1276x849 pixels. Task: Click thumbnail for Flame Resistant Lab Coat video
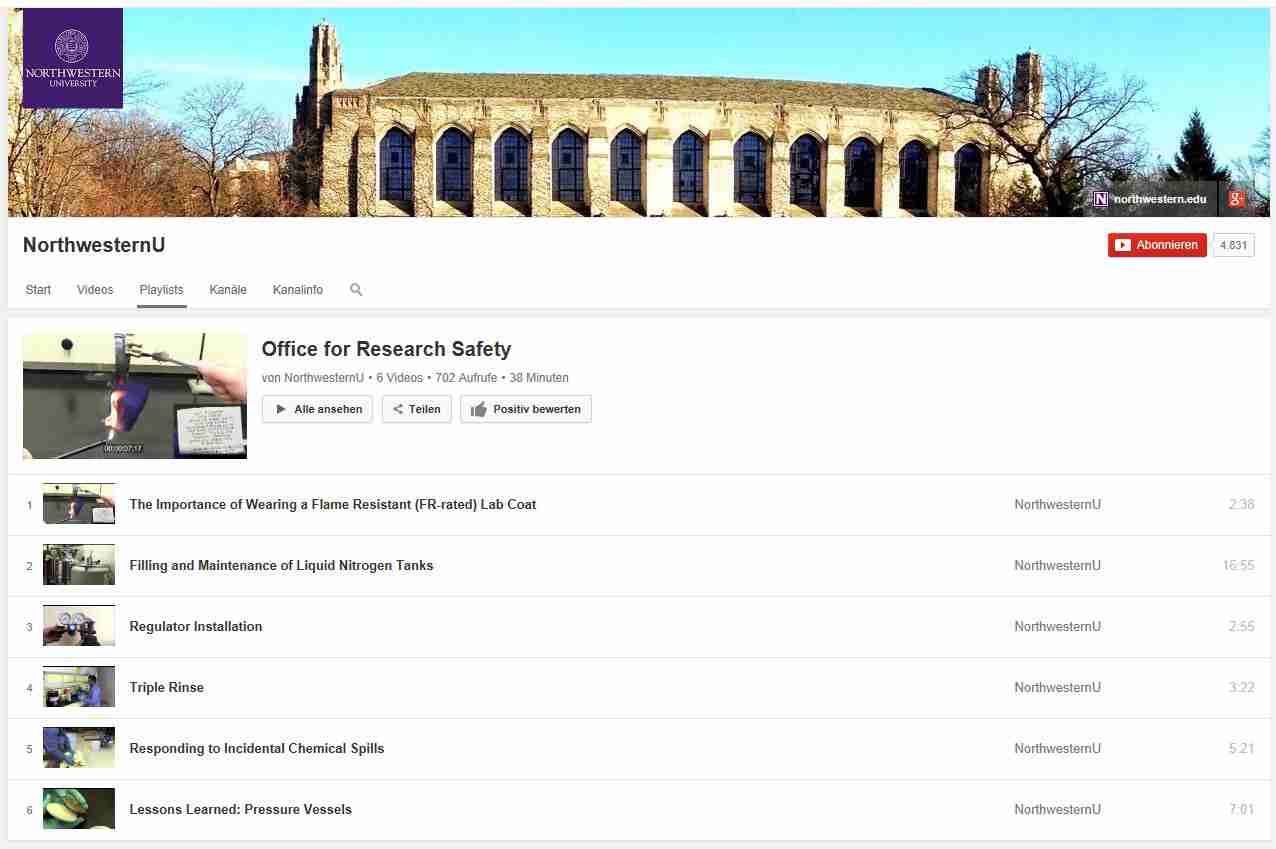click(79, 504)
